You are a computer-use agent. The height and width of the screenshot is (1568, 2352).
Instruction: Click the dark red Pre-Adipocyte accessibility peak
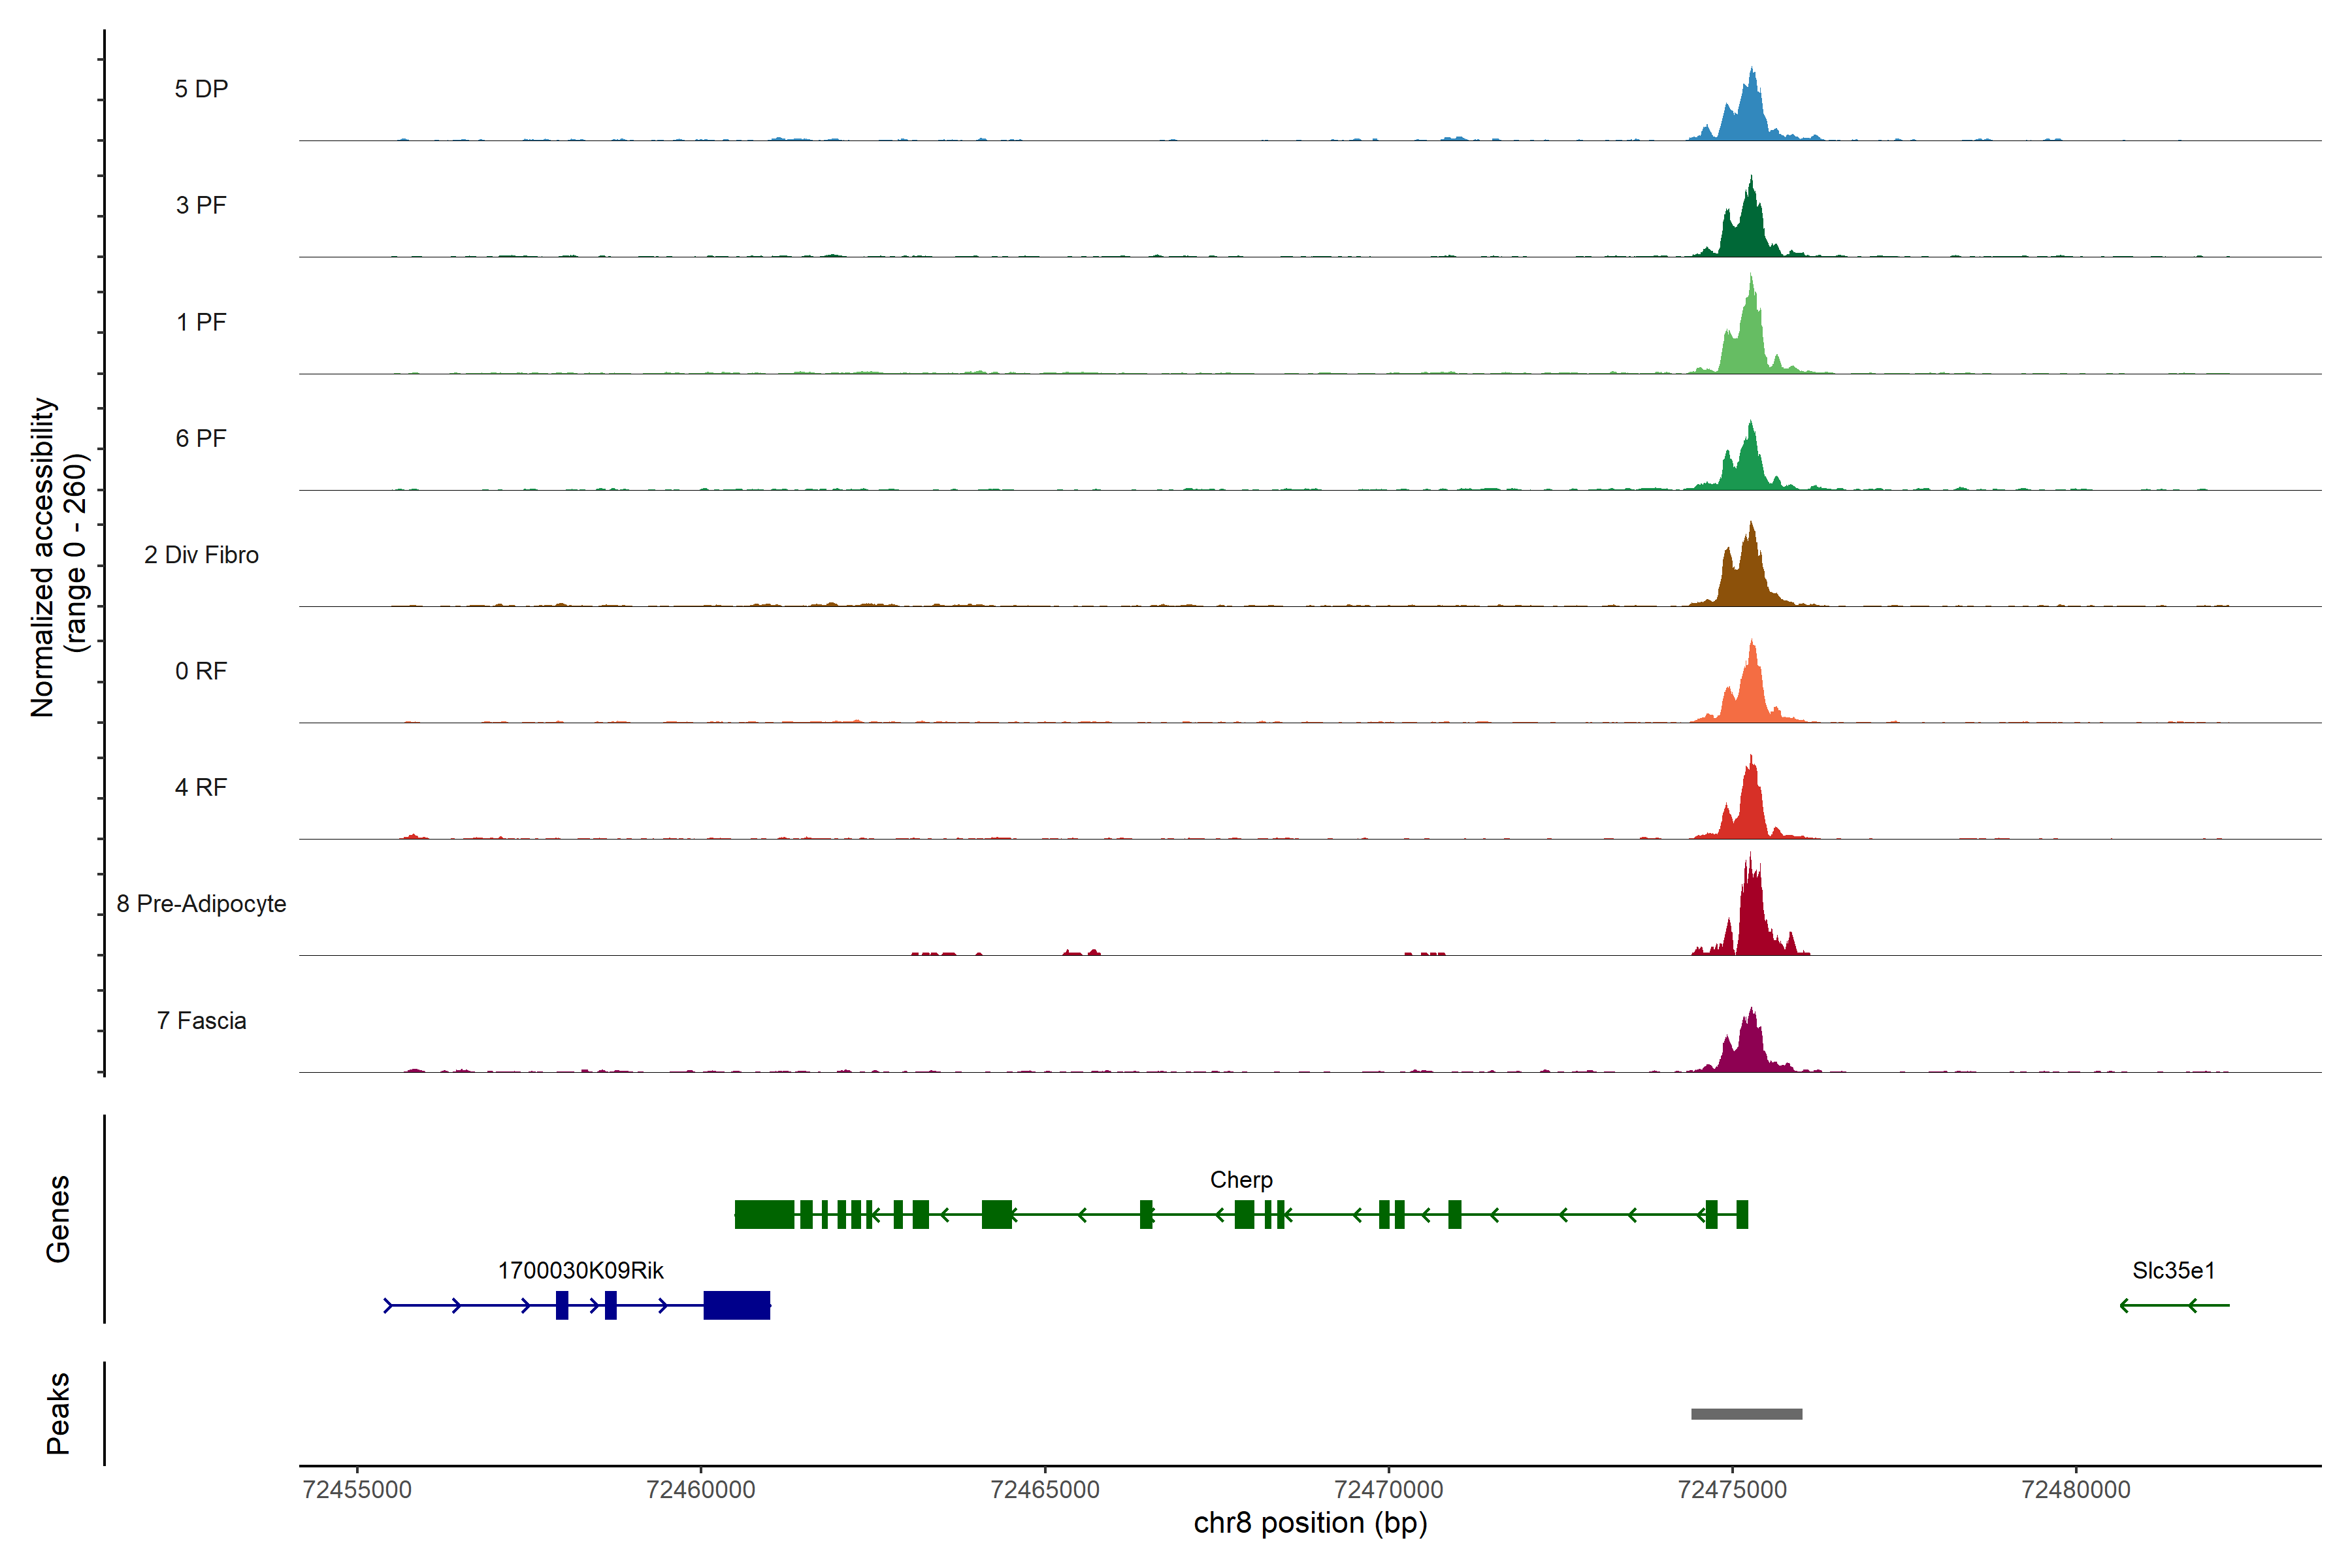[x=1751, y=915]
